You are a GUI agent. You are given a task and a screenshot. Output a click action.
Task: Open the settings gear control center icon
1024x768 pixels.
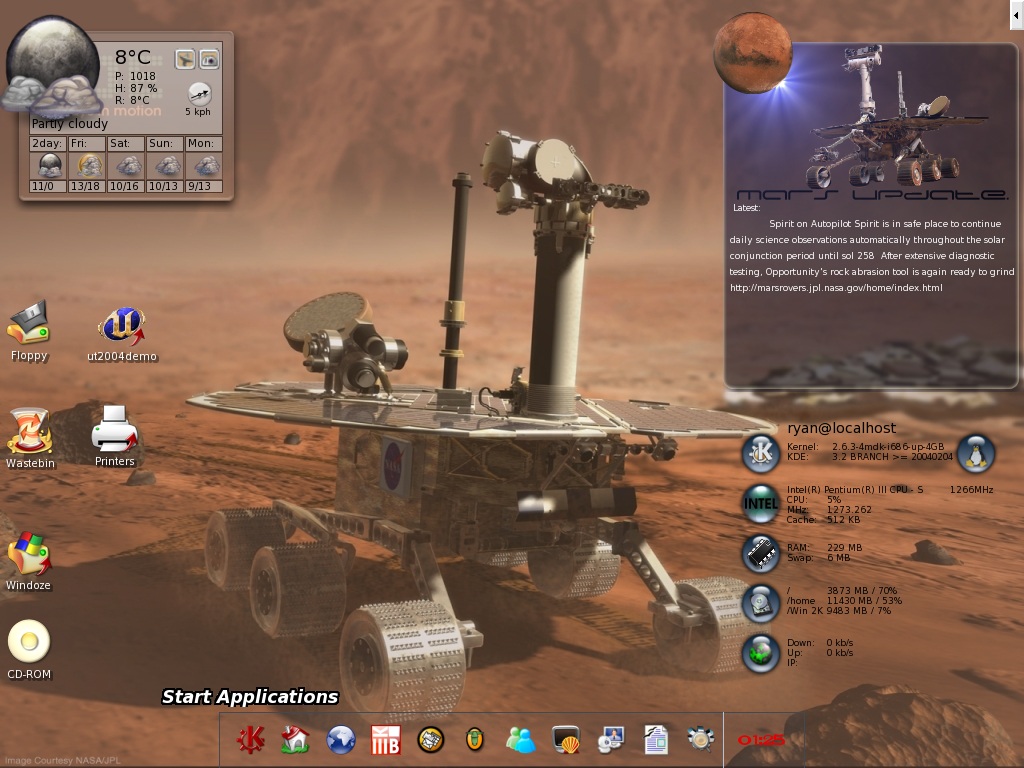pyautogui.click(x=700, y=739)
